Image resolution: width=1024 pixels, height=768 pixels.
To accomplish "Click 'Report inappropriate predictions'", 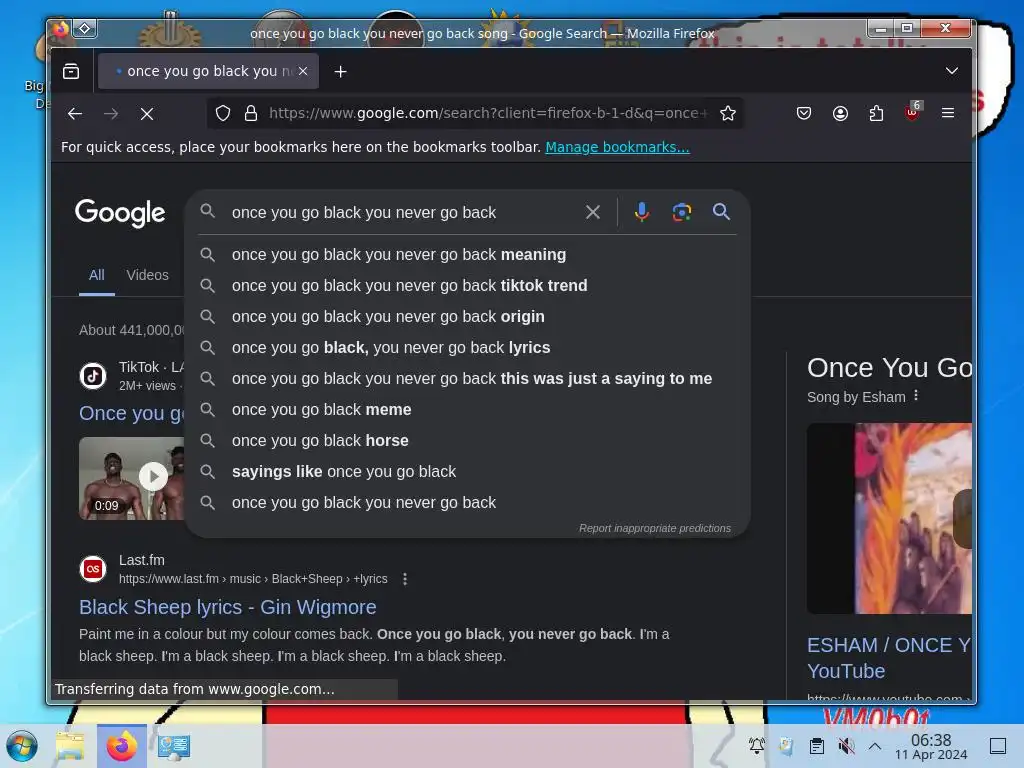I will [654, 528].
